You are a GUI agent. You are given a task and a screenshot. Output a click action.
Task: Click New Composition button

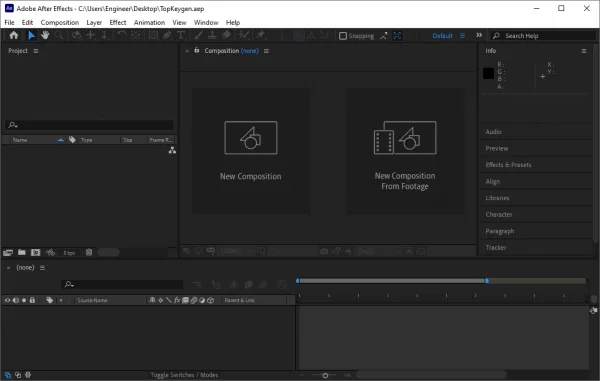click(251, 151)
